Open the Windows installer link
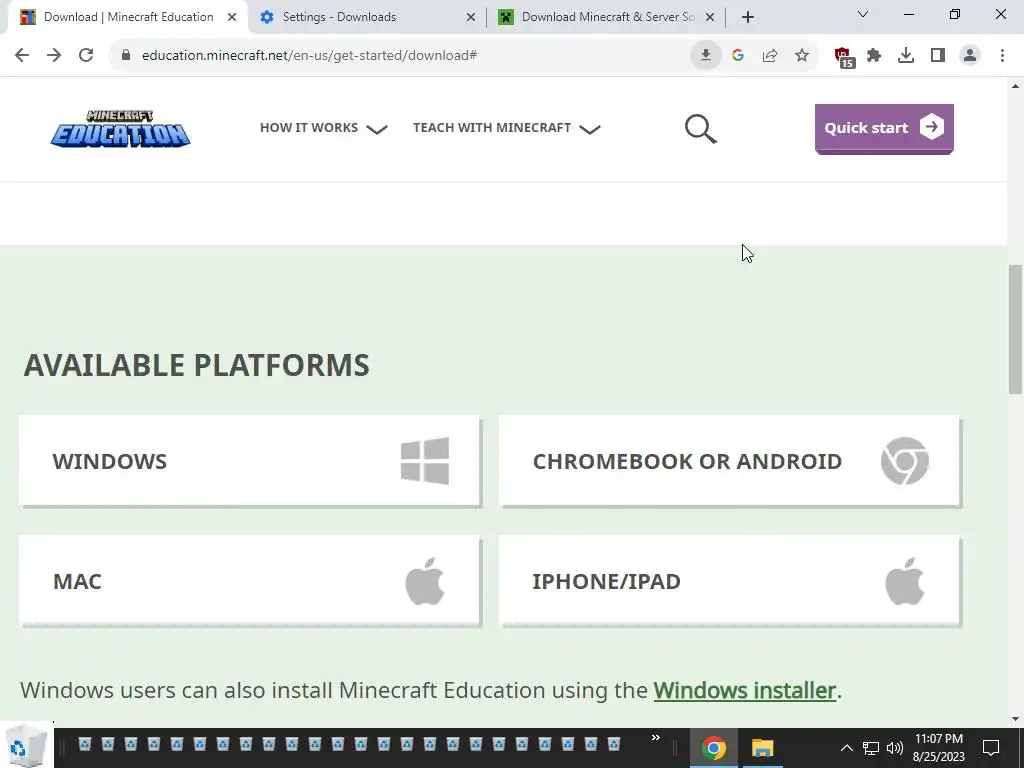The width and height of the screenshot is (1024, 768). pos(744,690)
